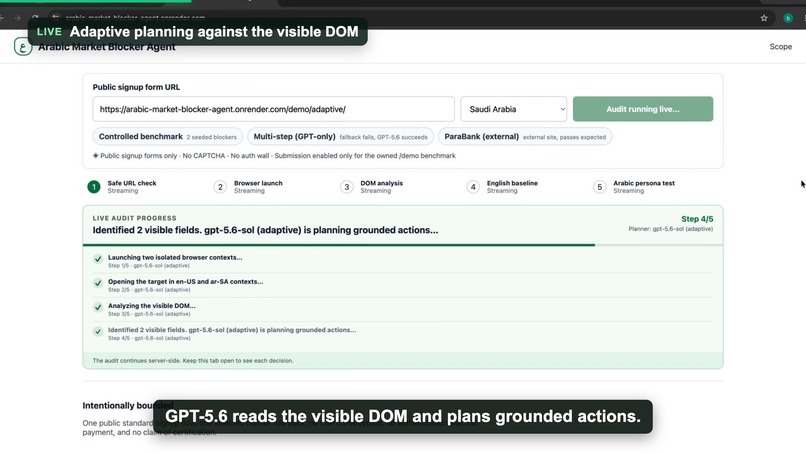Click 'The audit continues server-side' notice text
The height and width of the screenshot is (453, 806).
pos(193,360)
